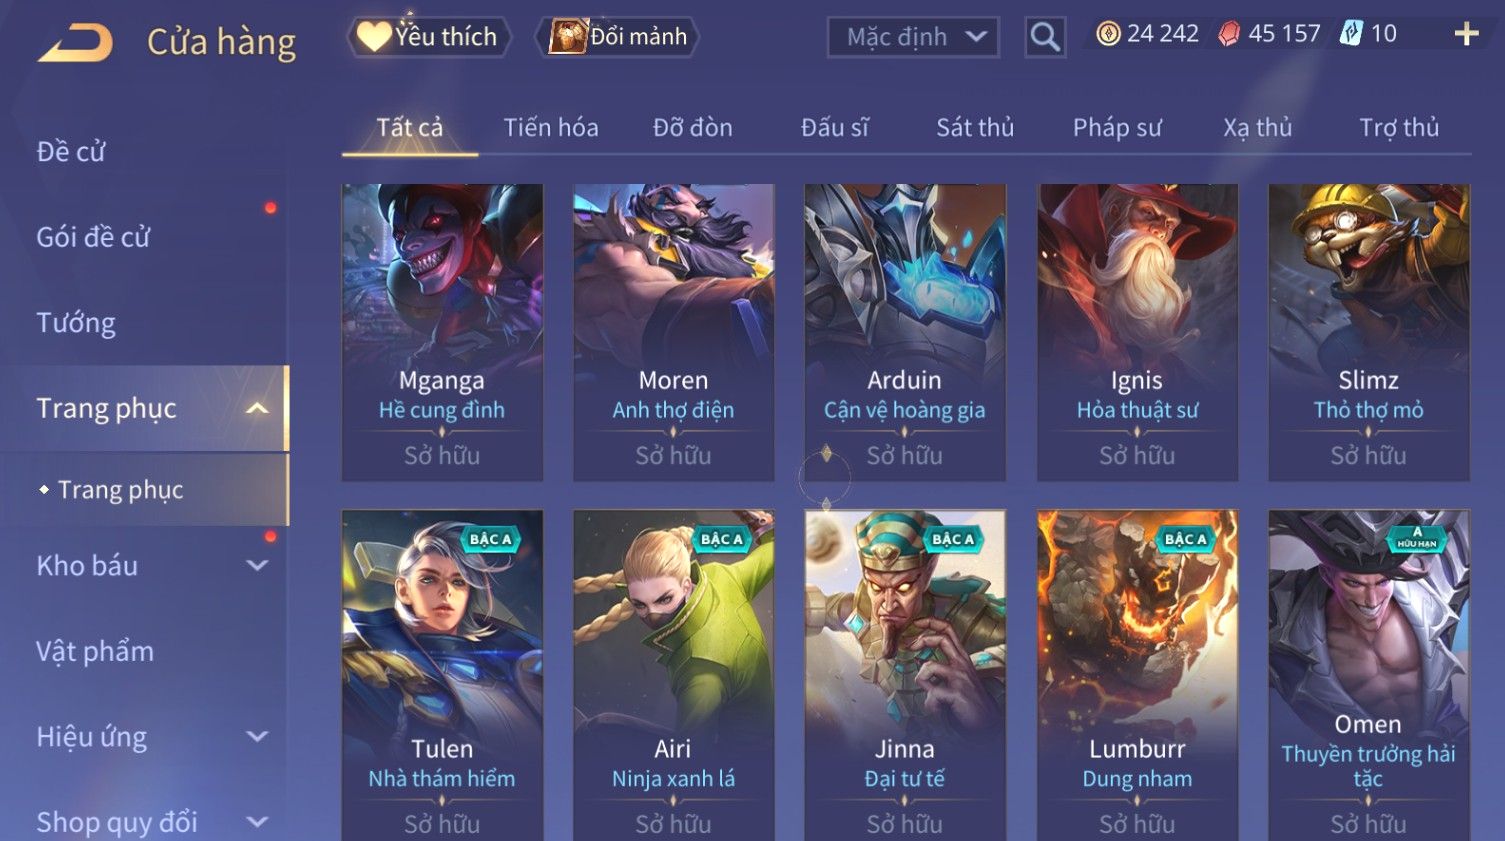Click the gold coin currency icon
The height and width of the screenshot is (841, 1505).
coord(1108,34)
